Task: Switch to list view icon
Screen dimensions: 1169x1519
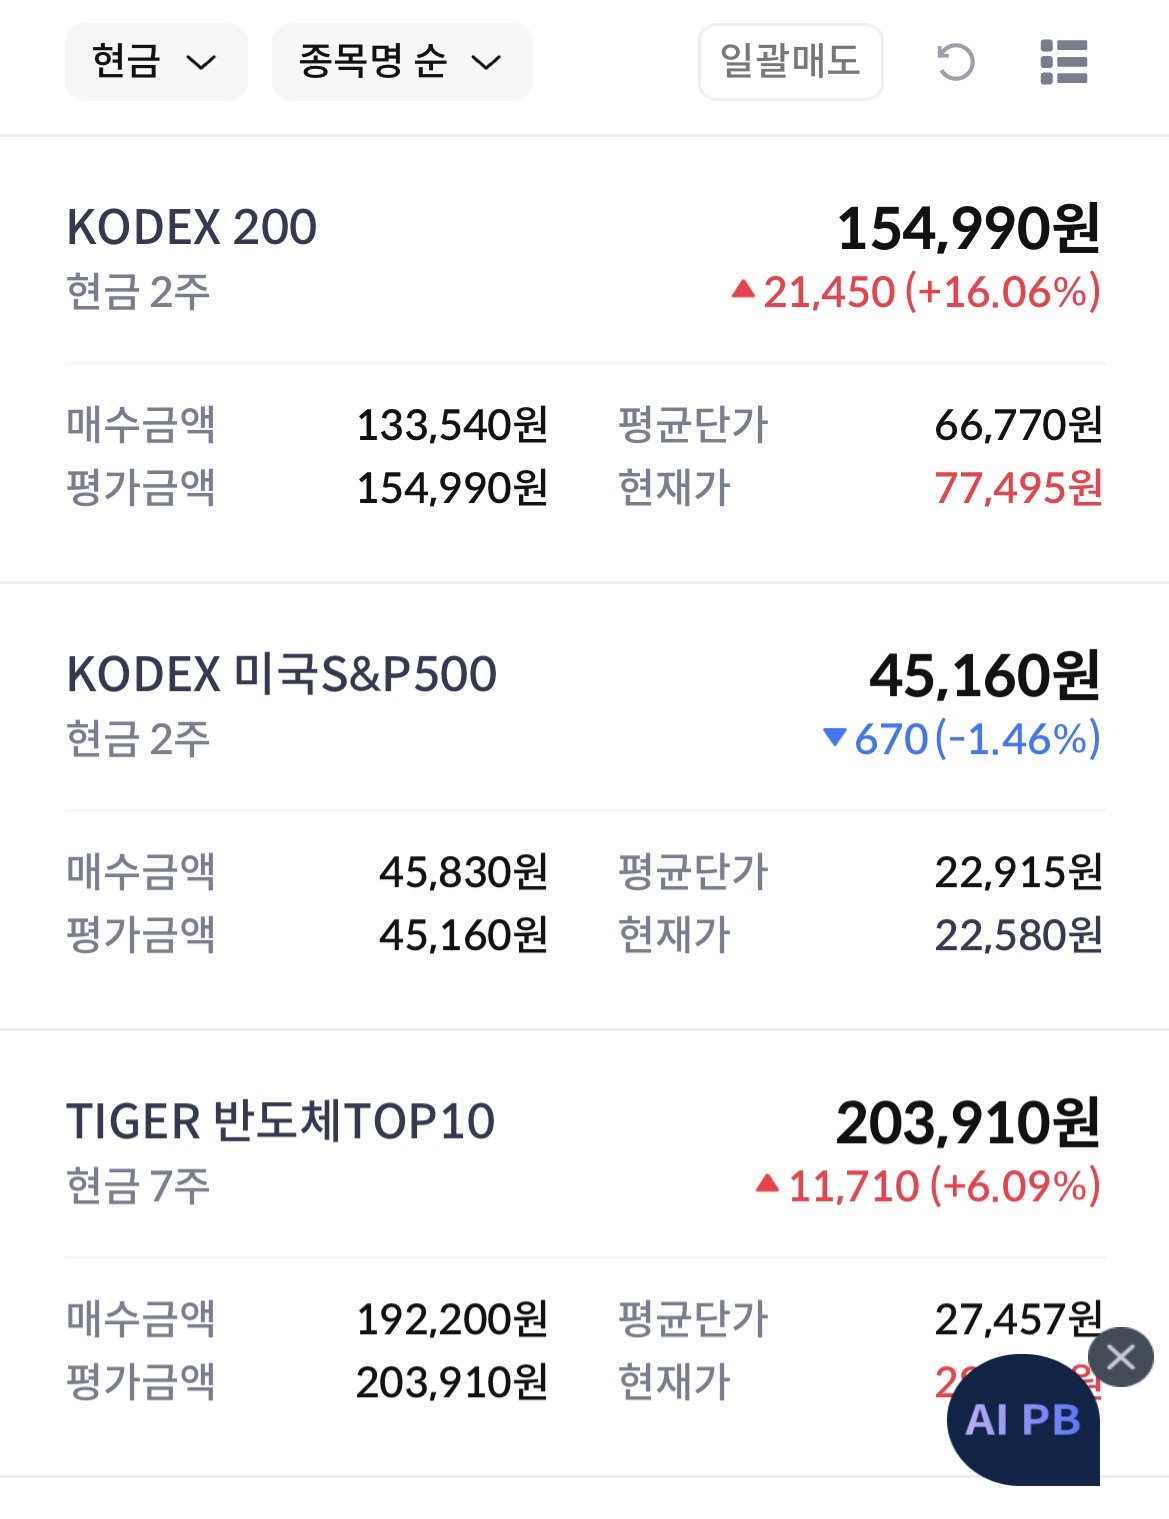Action: pyautogui.click(x=1063, y=62)
